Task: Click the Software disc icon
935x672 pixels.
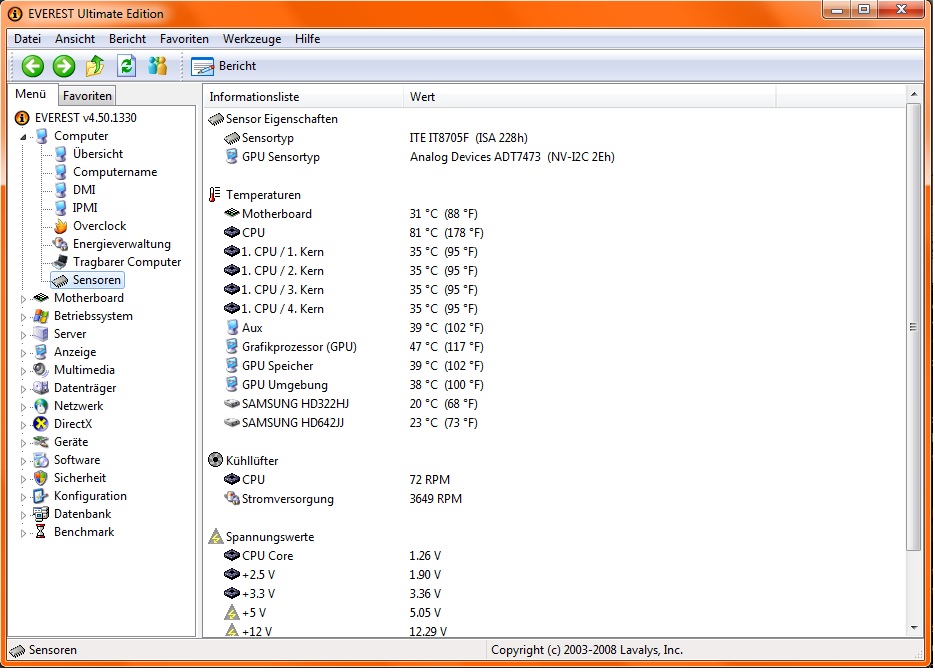Action: tap(41, 460)
